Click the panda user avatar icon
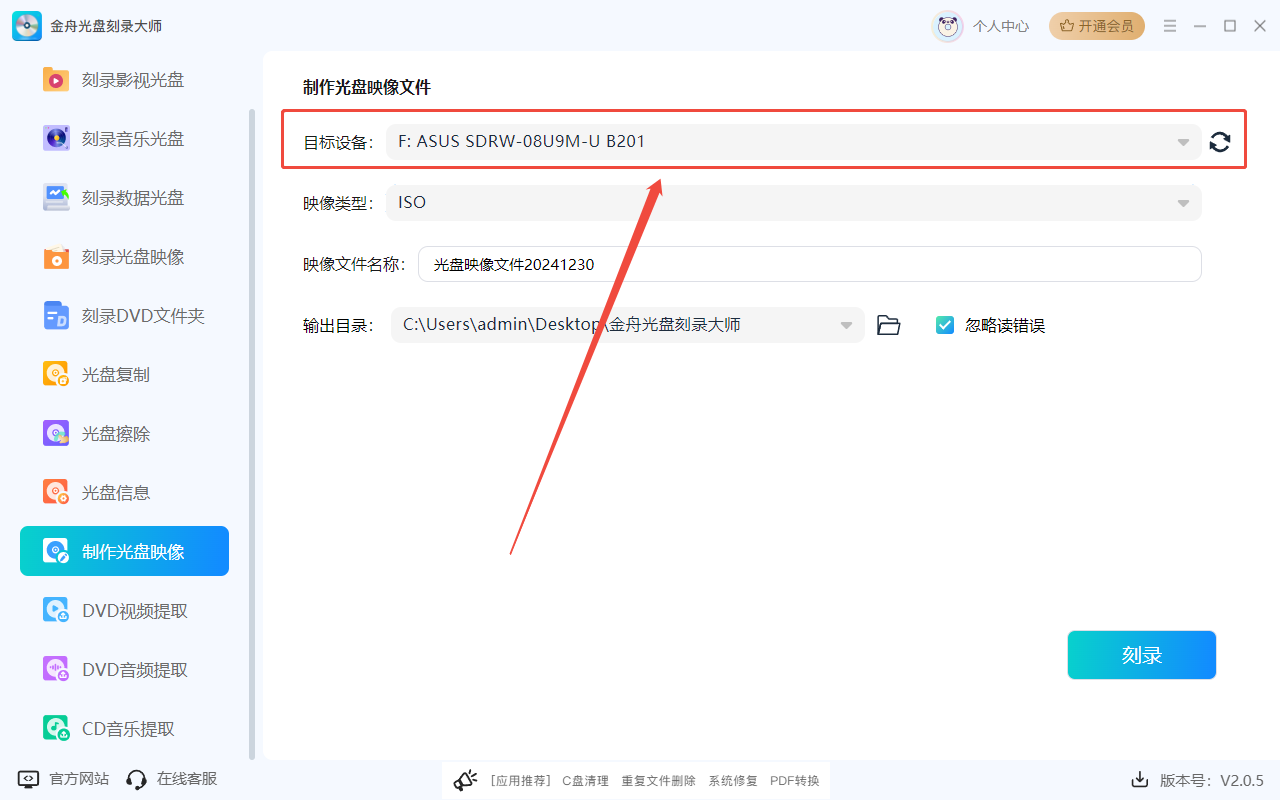Viewport: 1280px width, 800px height. pos(947,26)
